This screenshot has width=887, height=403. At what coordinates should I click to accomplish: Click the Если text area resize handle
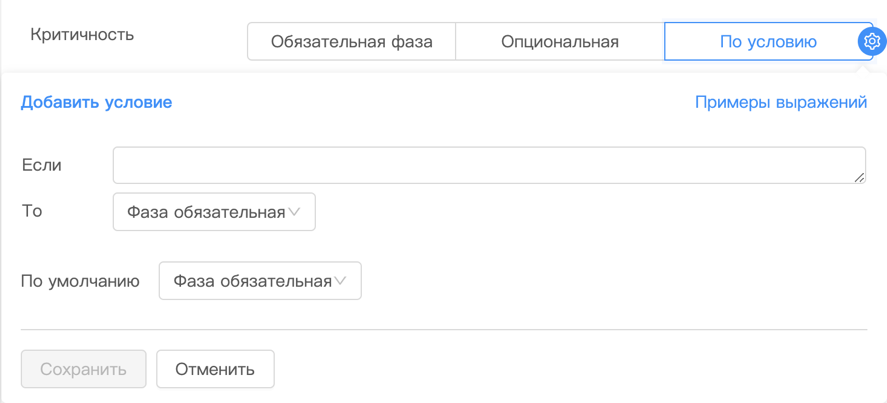pyautogui.click(x=860, y=178)
